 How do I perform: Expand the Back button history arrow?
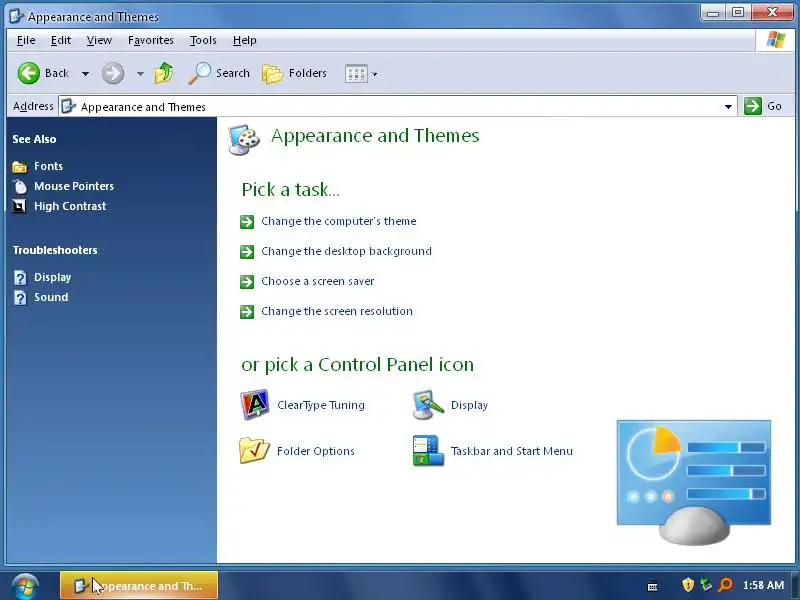[x=86, y=74]
